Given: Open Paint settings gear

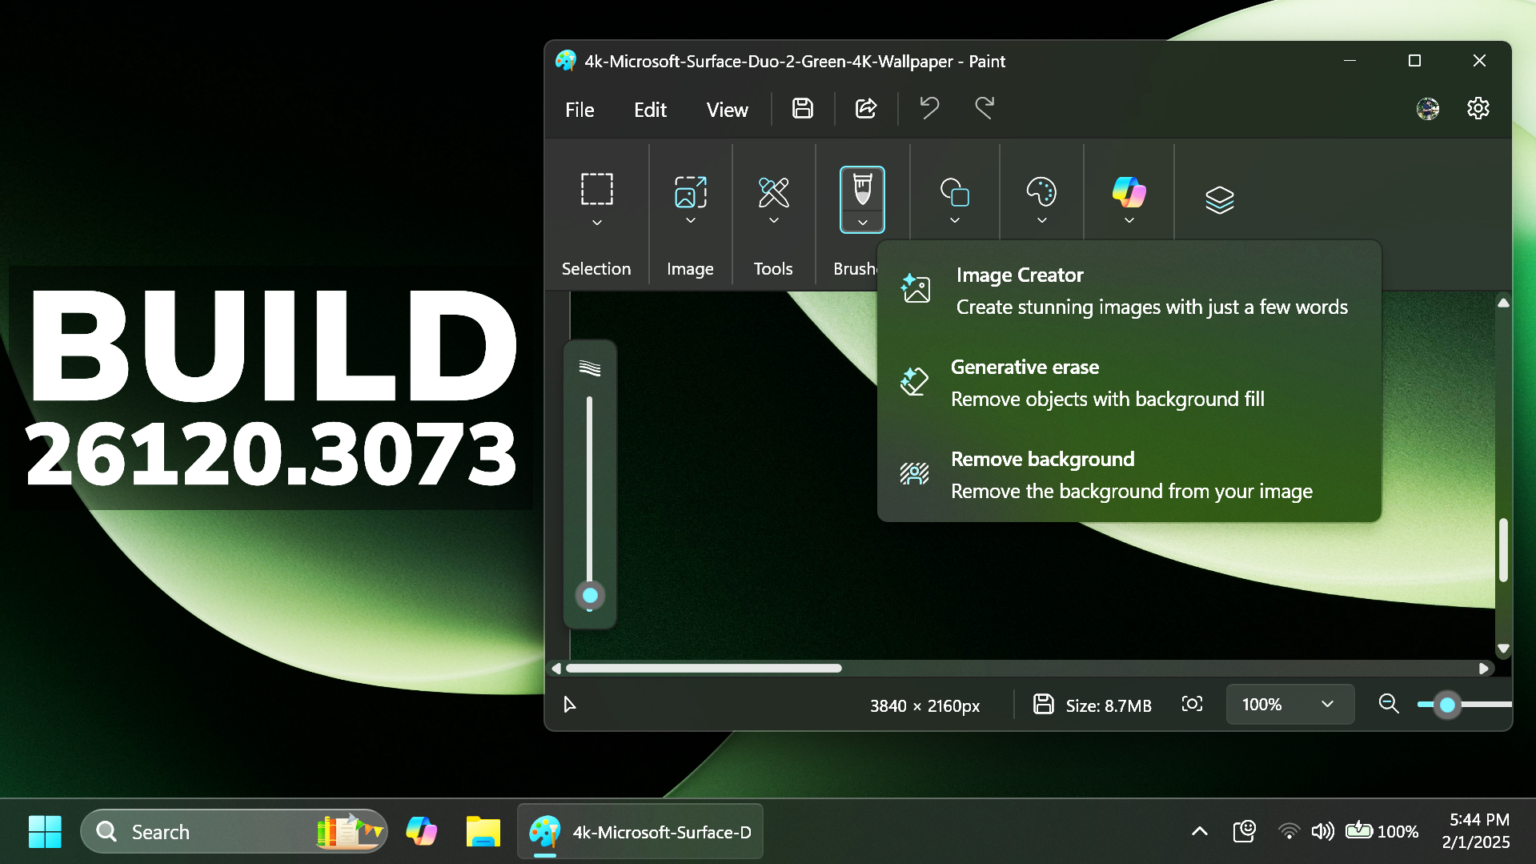Looking at the screenshot, I should (1478, 108).
